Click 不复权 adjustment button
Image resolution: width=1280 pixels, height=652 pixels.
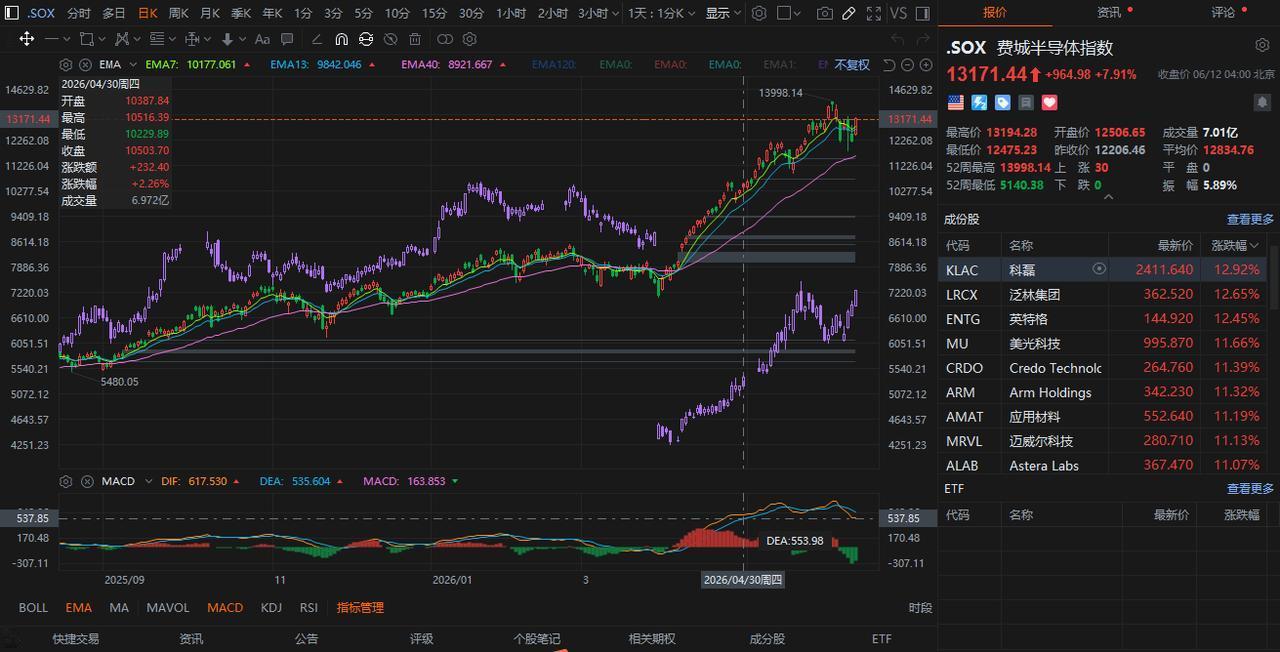pos(852,64)
